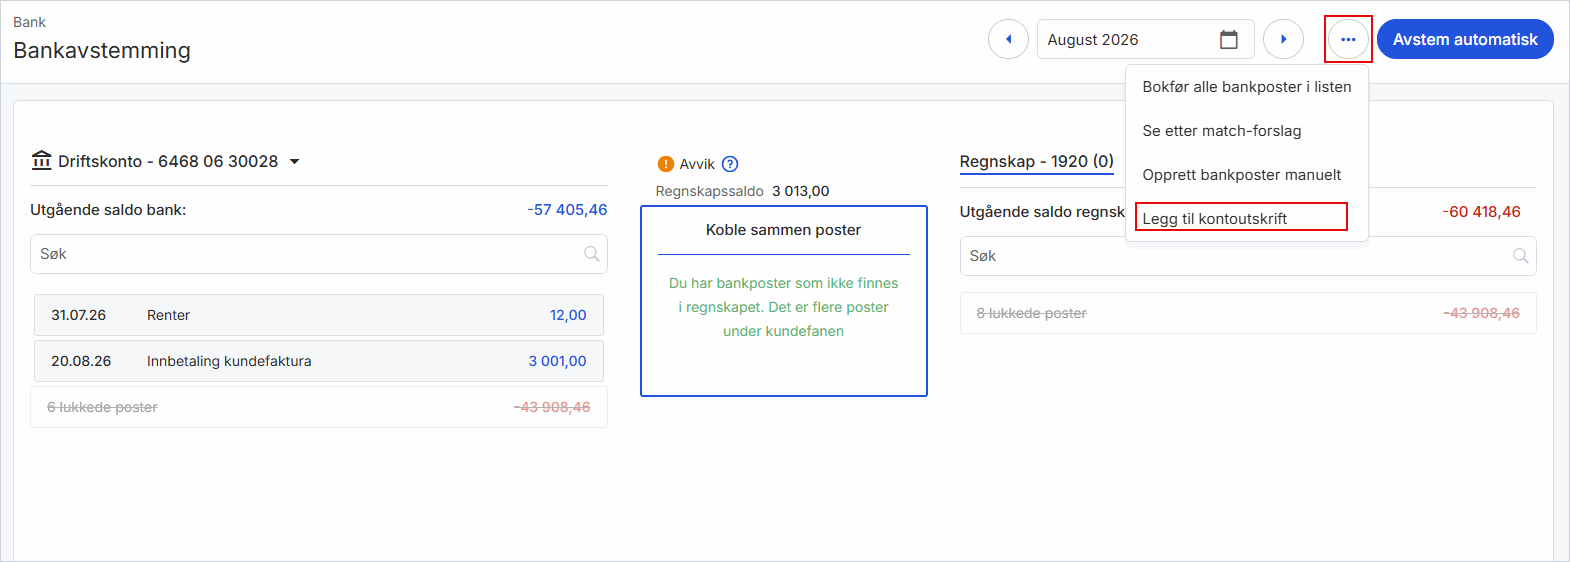Screen dimensions: 1570x562
Task: Click the date 20.08.26
Action: [81, 361]
